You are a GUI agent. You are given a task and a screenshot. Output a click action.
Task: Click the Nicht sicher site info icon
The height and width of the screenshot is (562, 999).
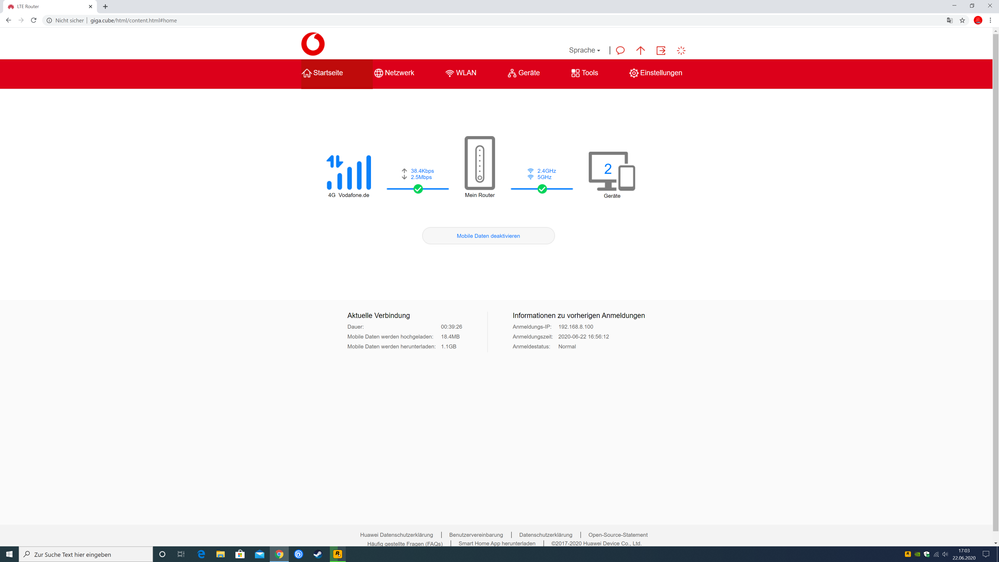[x=49, y=20]
